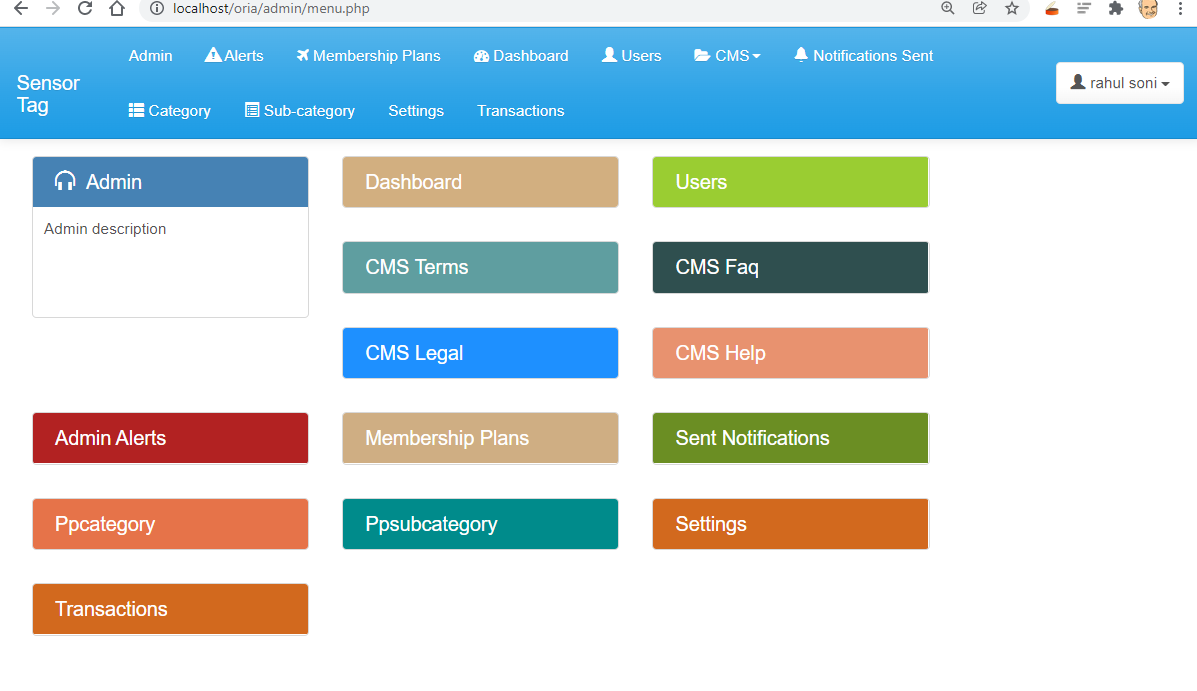Click the Alerts warning triangle icon
This screenshot has width=1197, height=691.
(213, 55)
